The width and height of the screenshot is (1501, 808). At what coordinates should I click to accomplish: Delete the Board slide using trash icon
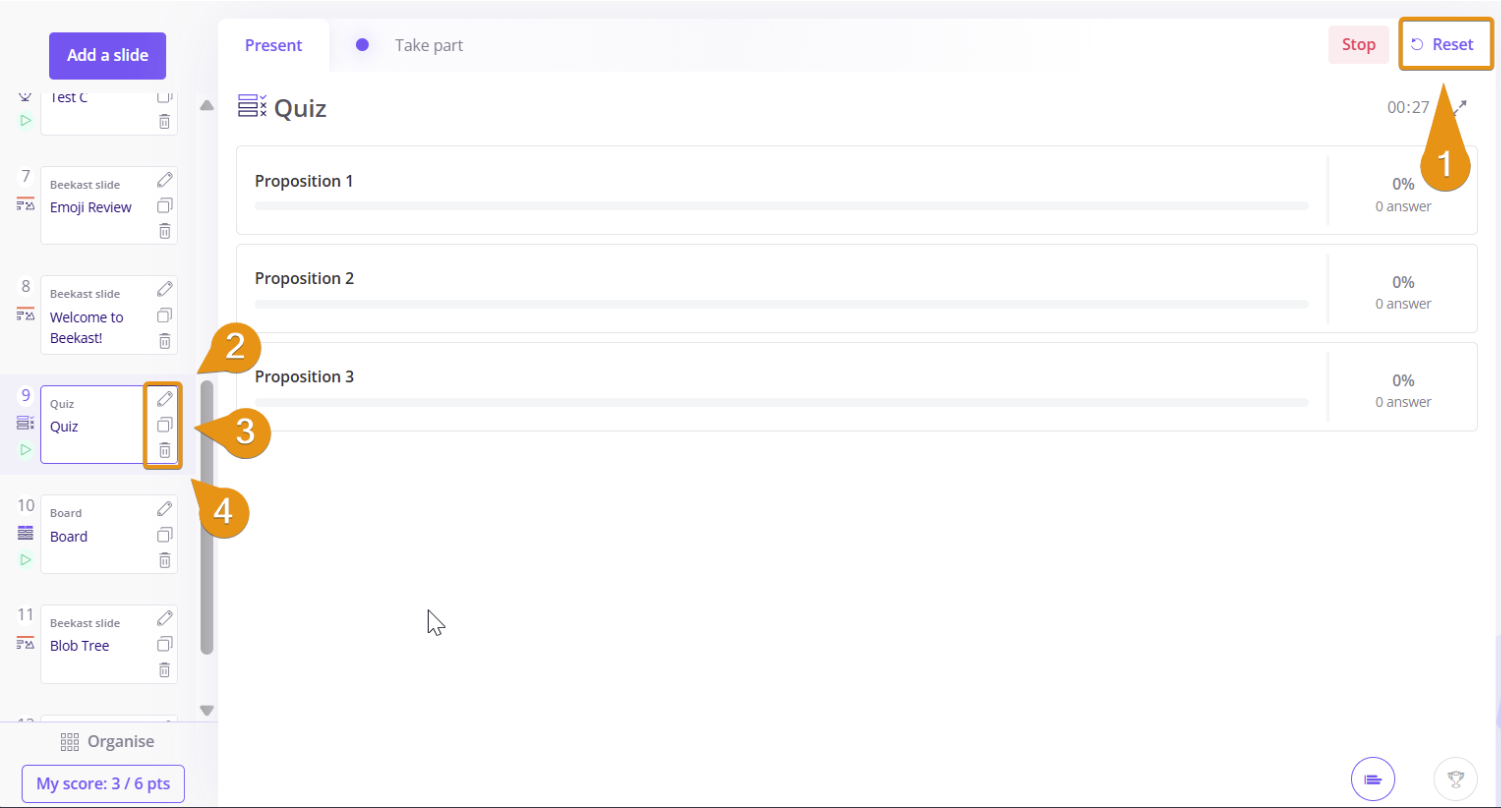click(165, 560)
